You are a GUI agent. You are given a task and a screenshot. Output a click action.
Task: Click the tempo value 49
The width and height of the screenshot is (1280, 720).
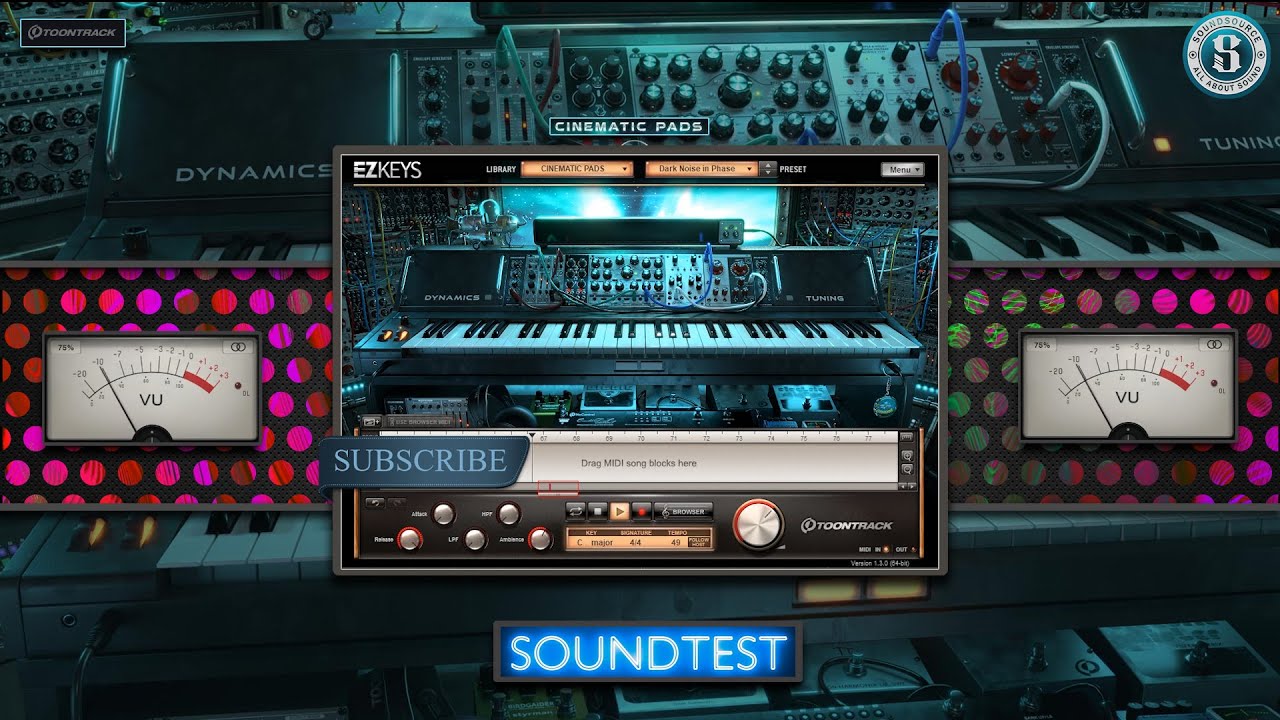(675, 542)
